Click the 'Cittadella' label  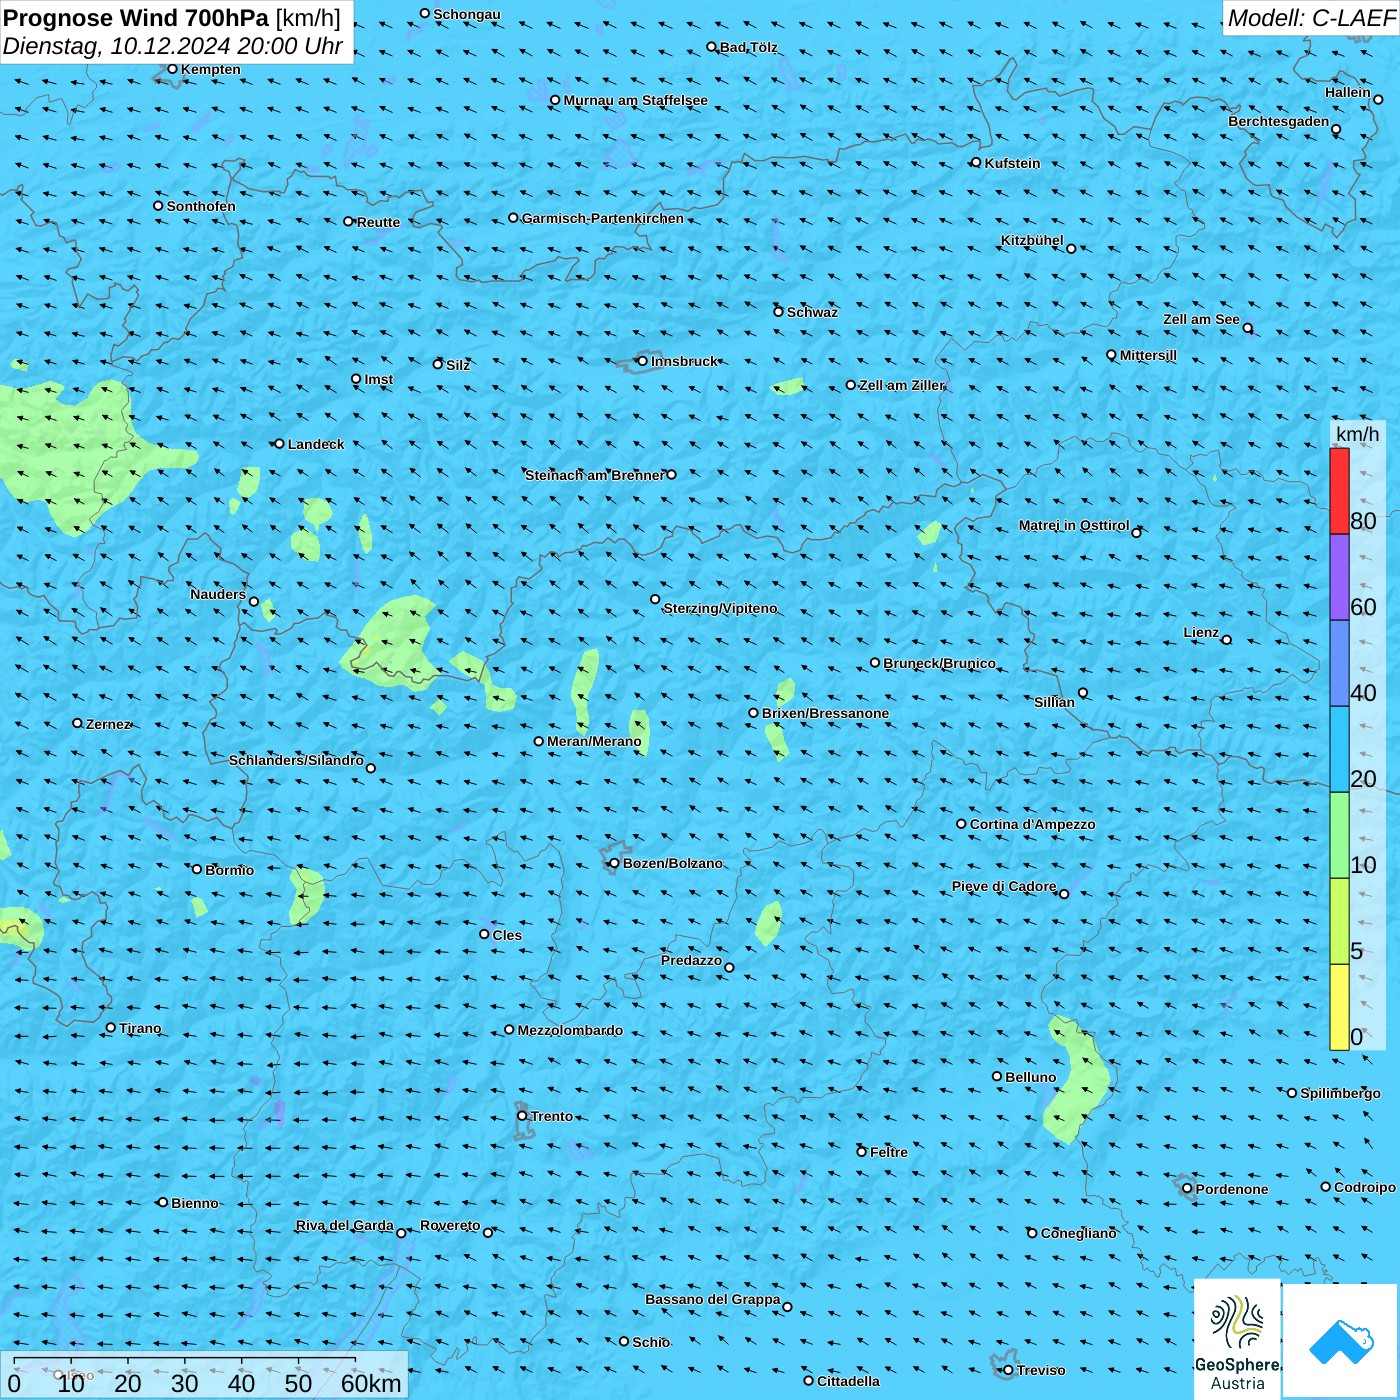848,1381
